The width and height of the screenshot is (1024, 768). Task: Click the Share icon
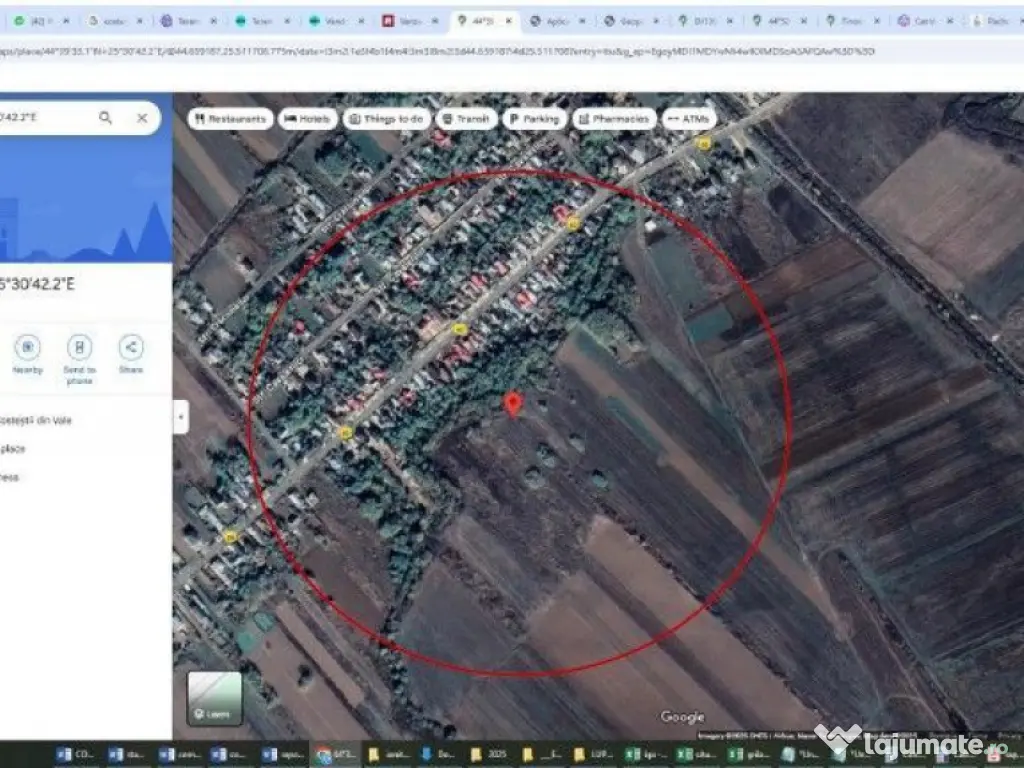pyautogui.click(x=131, y=348)
